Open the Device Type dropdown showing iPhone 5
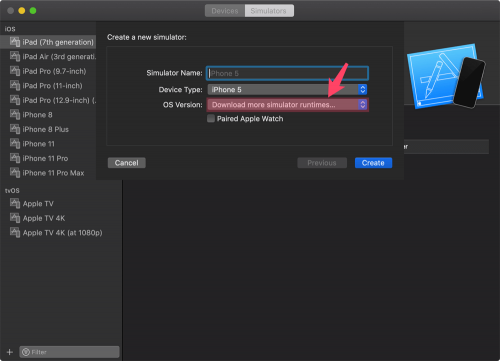The width and height of the screenshot is (500, 361). pos(287,89)
